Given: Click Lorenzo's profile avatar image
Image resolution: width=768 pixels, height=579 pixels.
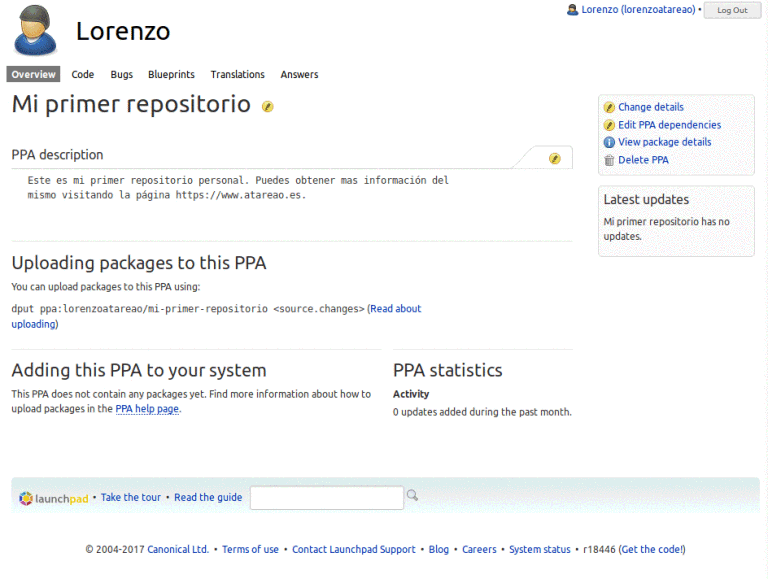Looking at the screenshot, I should (x=34, y=30).
